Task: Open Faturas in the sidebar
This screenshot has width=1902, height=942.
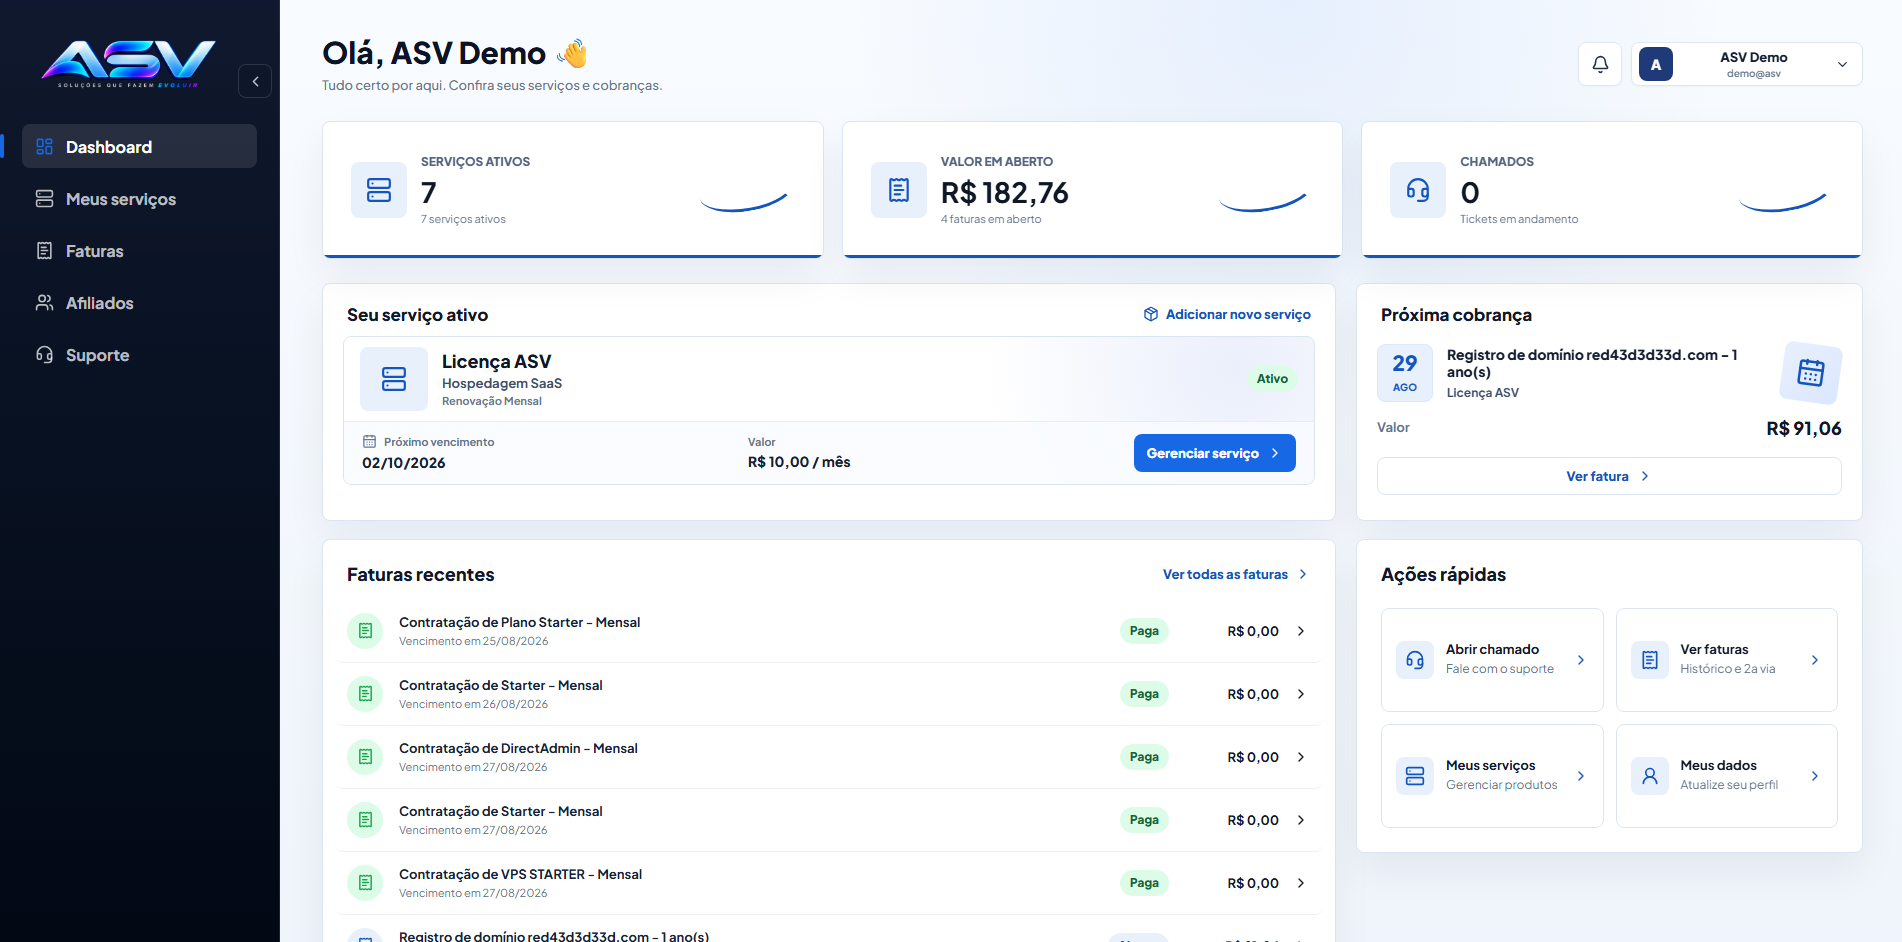Action: 139,251
